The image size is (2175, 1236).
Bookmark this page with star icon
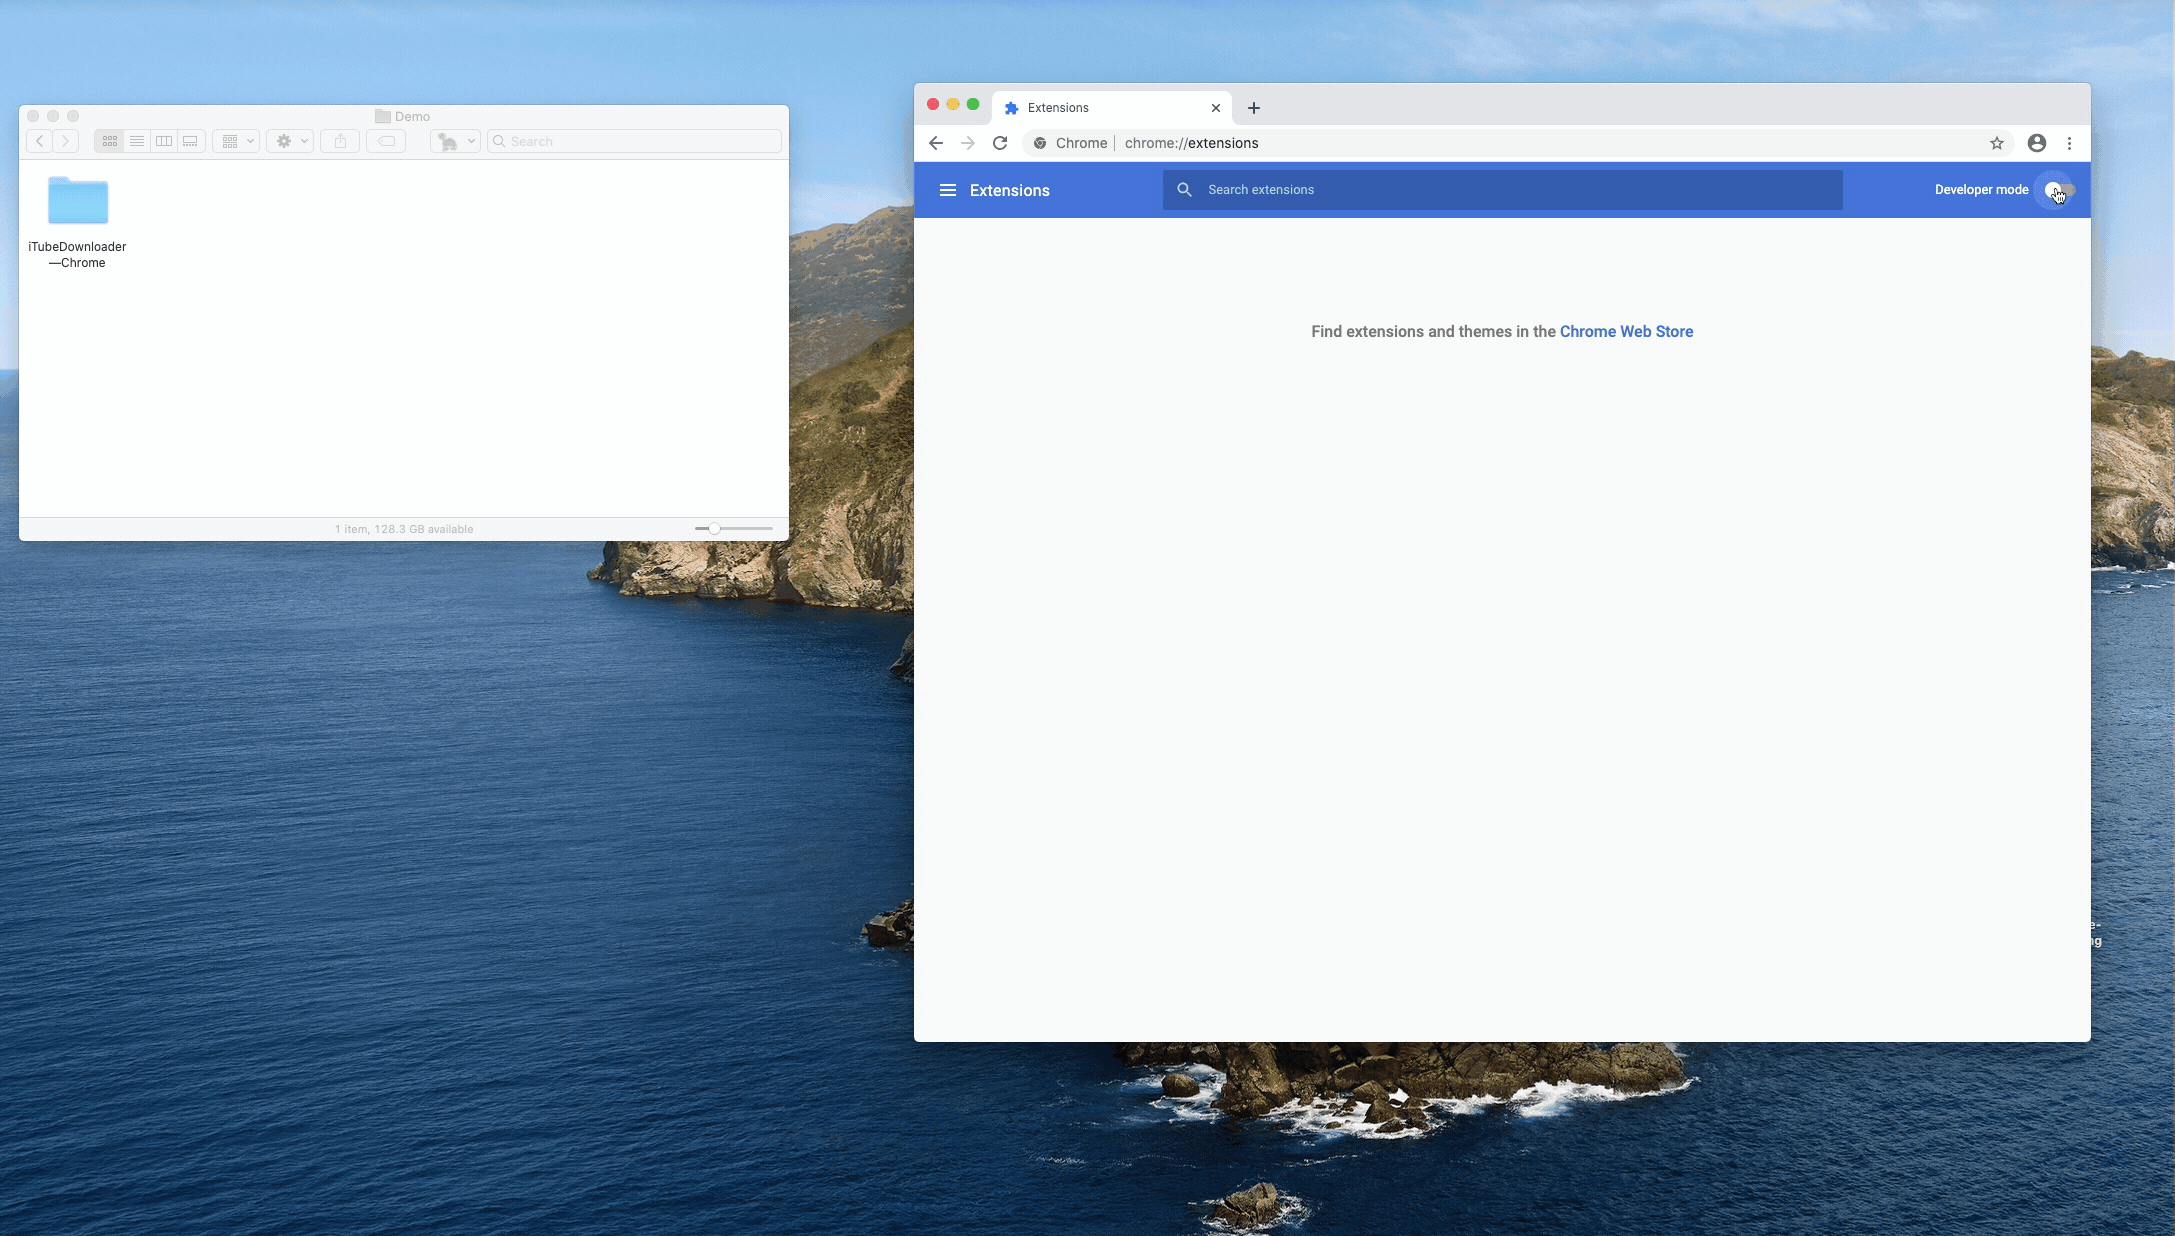pos(1996,143)
